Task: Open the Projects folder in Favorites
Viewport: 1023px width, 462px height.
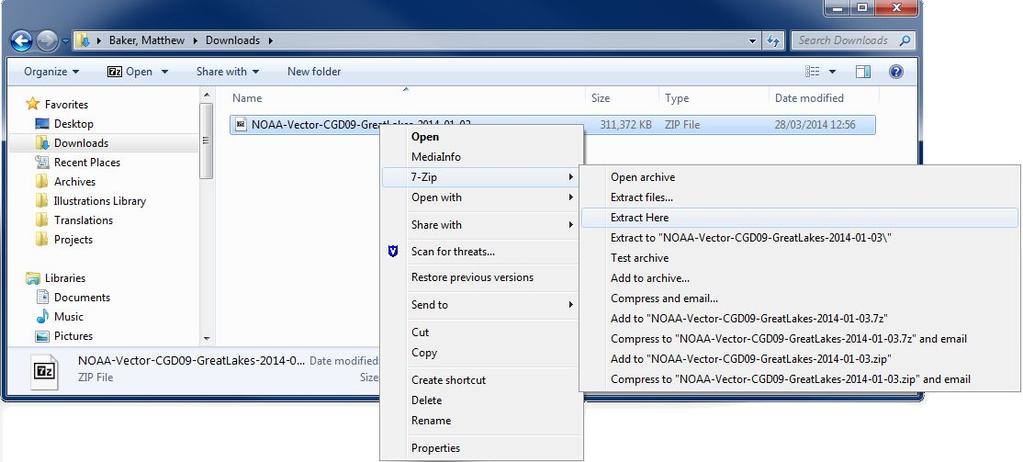Action: point(64,239)
